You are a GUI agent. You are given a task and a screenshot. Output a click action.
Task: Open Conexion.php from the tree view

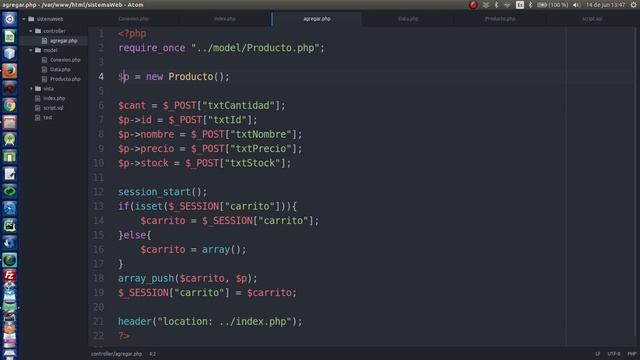(x=65, y=60)
